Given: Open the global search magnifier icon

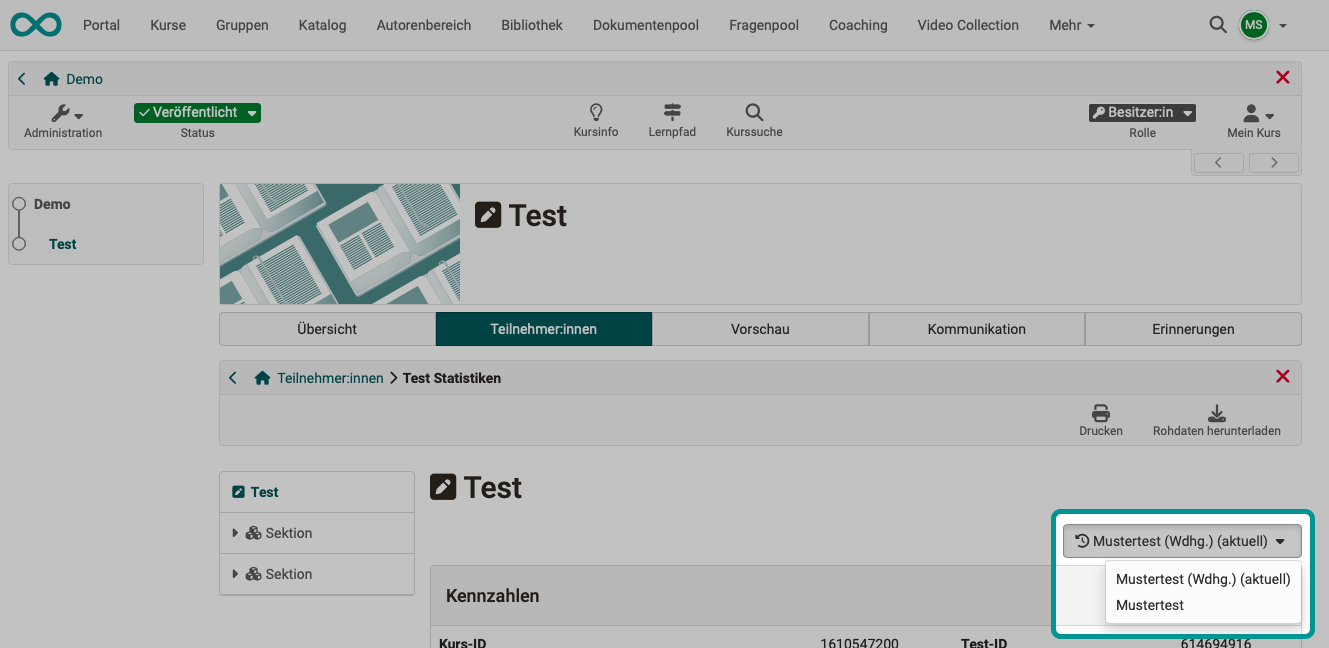Looking at the screenshot, I should [1217, 25].
